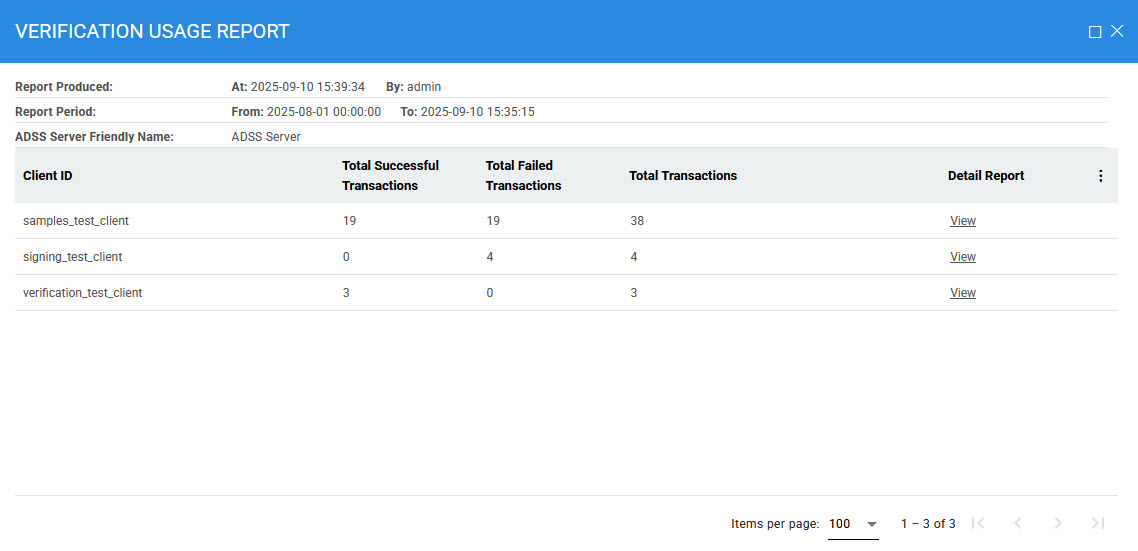Close the Verification Usage Report dialog
1138x551 pixels.
(x=1117, y=32)
